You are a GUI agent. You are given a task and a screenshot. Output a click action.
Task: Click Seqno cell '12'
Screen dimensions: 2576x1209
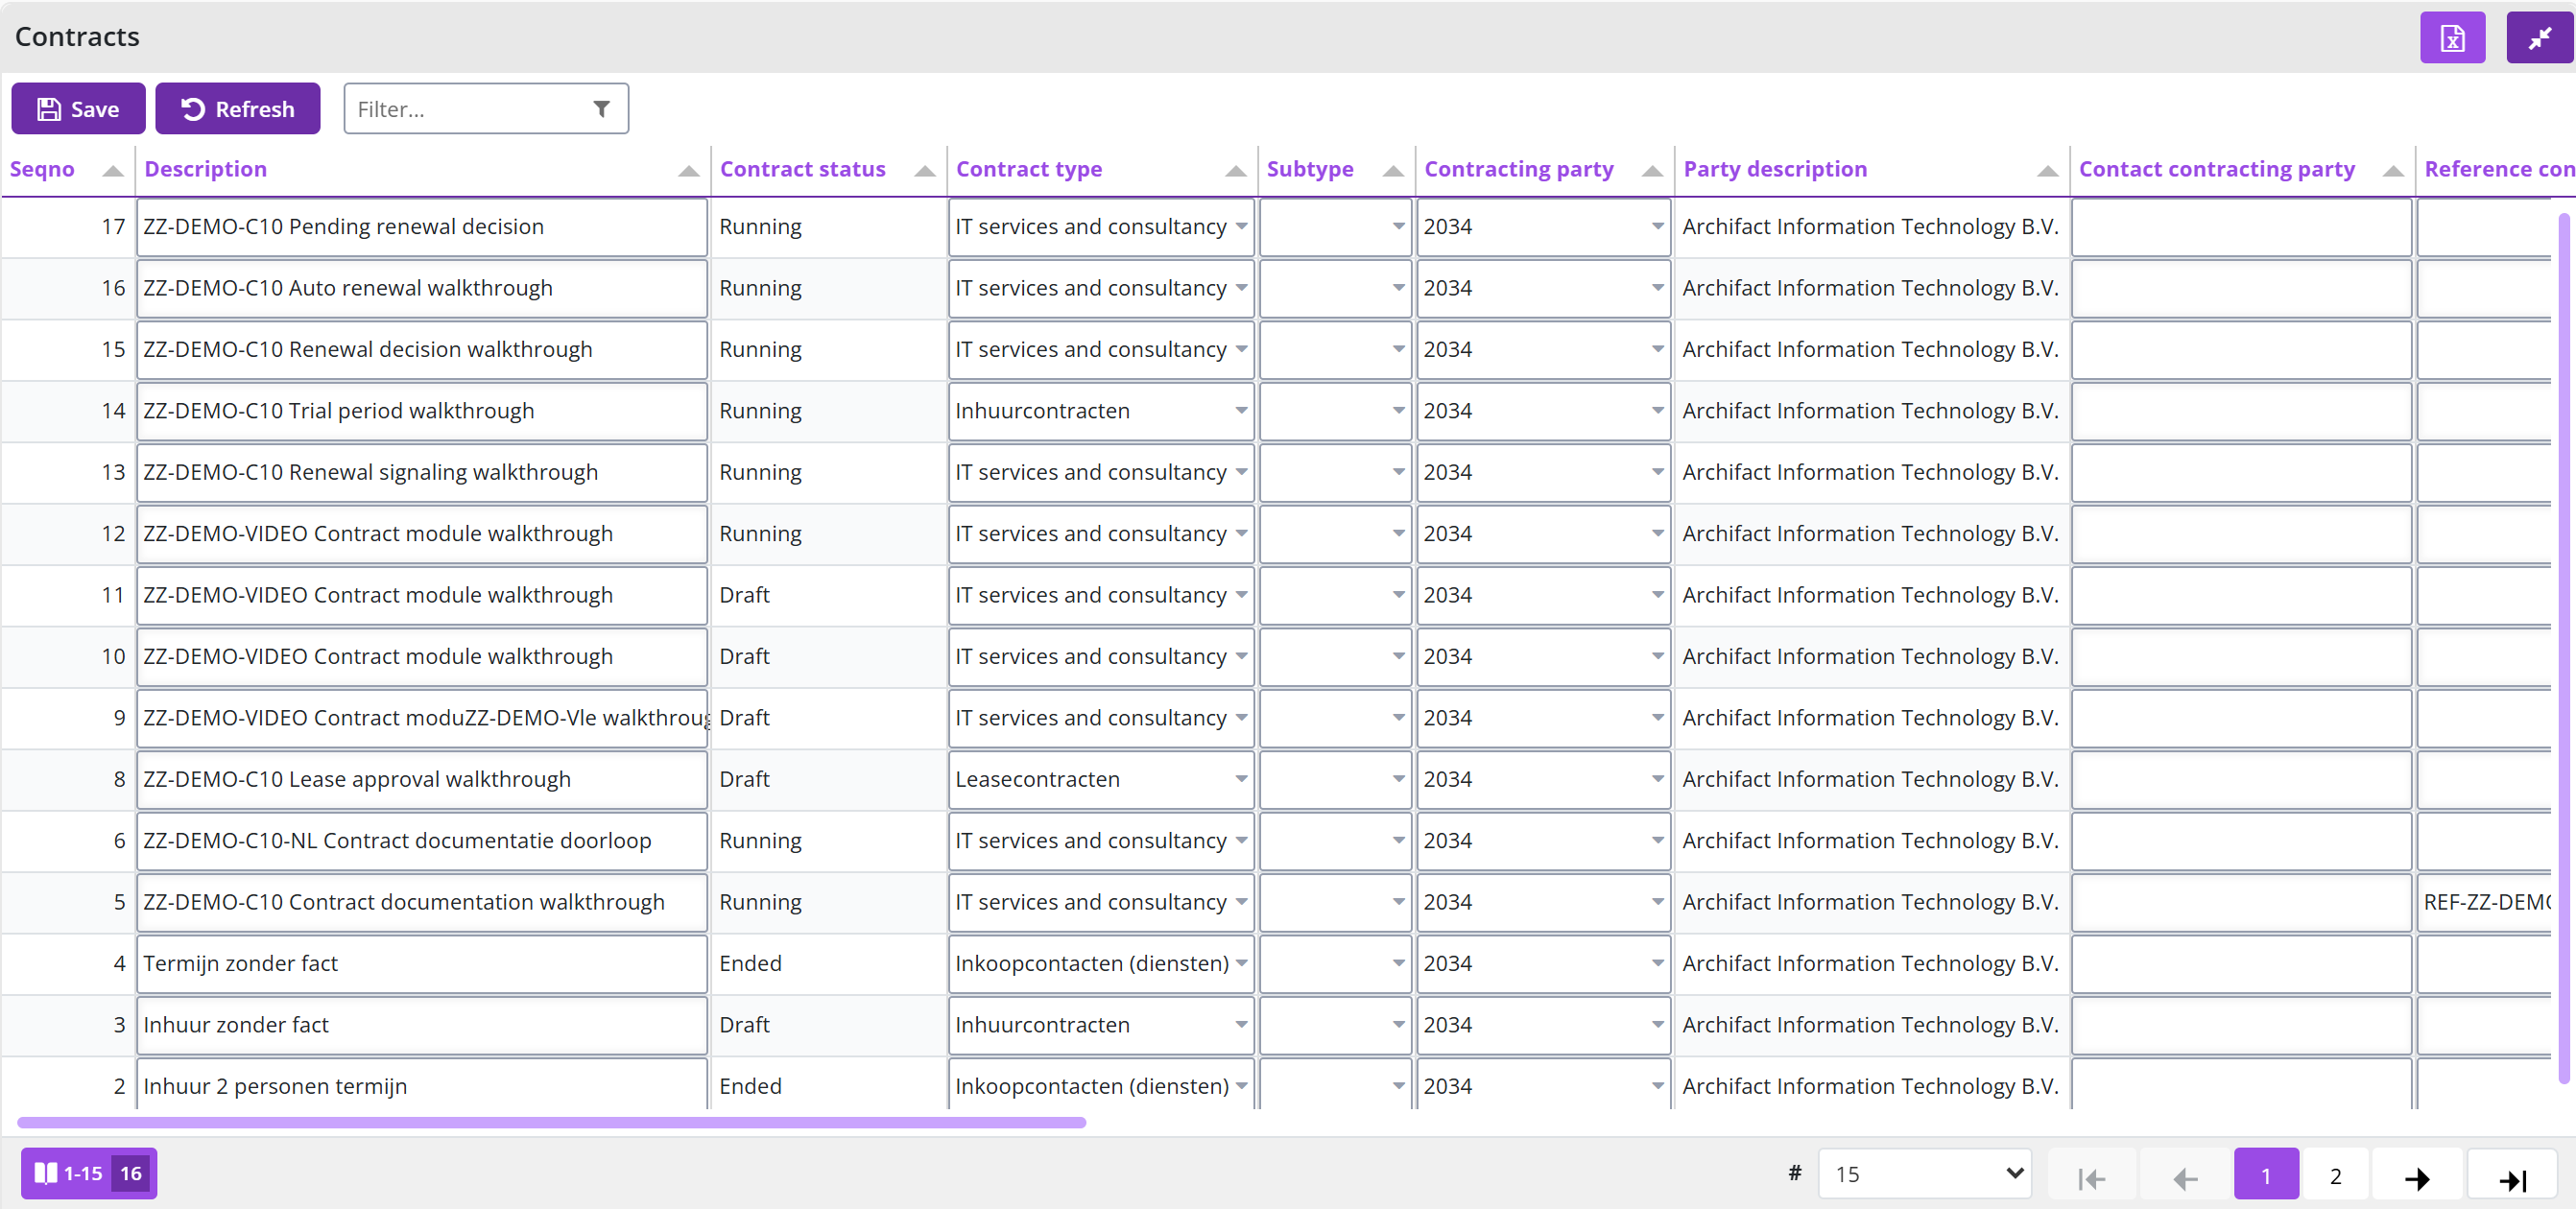click(x=113, y=534)
